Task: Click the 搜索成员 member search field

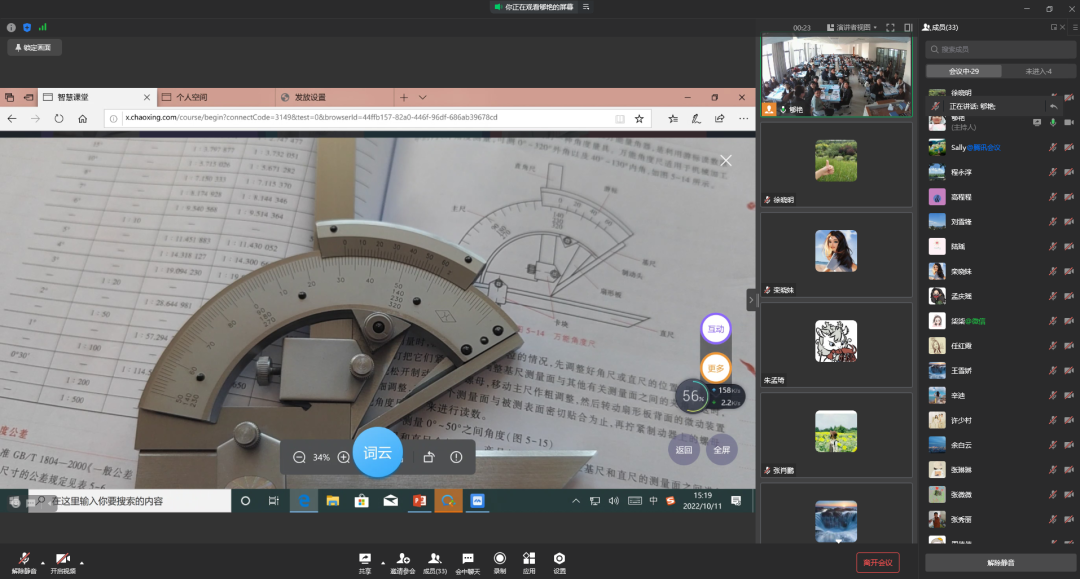Action: click(1001, 50)
